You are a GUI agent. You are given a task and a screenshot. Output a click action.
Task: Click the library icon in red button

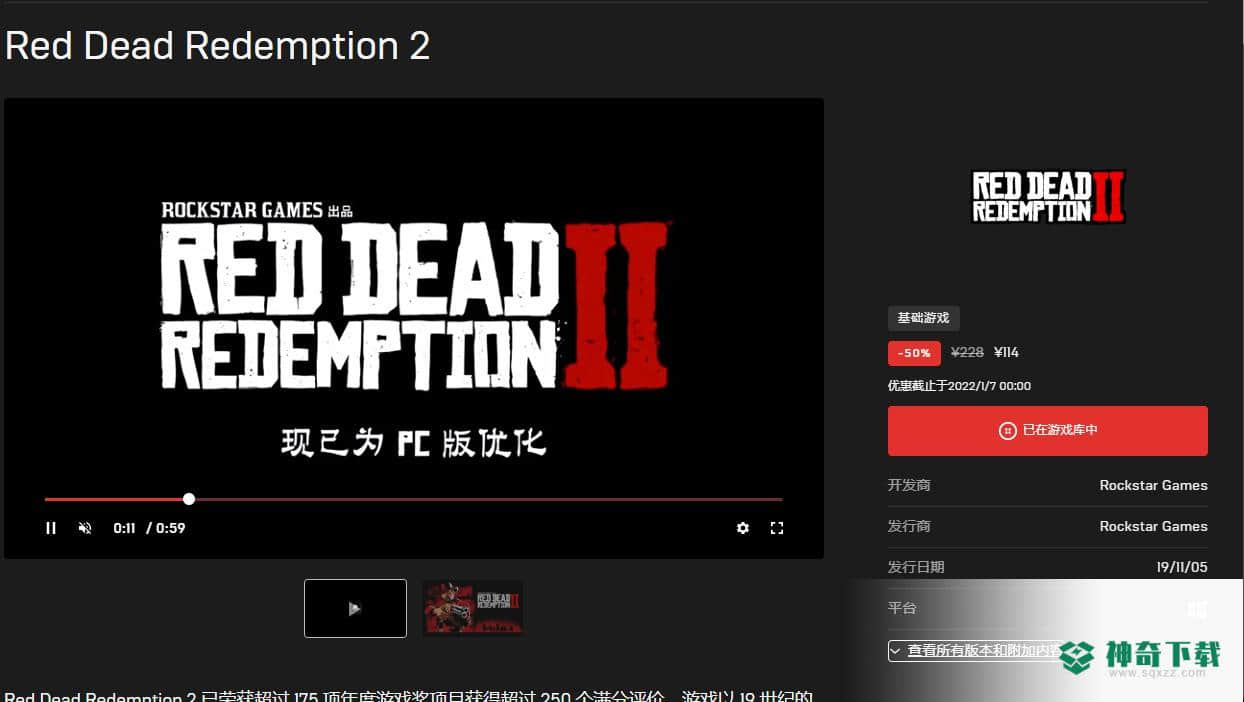1007,431
